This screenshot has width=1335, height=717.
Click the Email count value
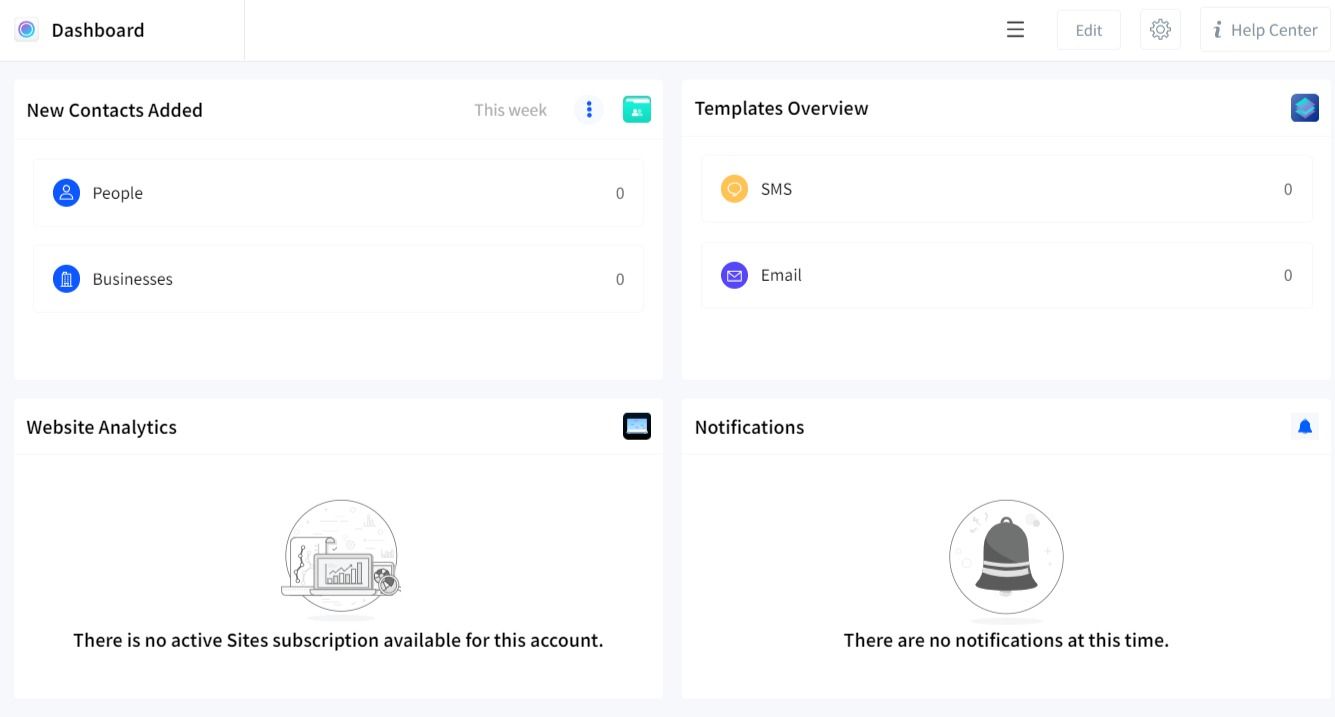pos(1288,275)
